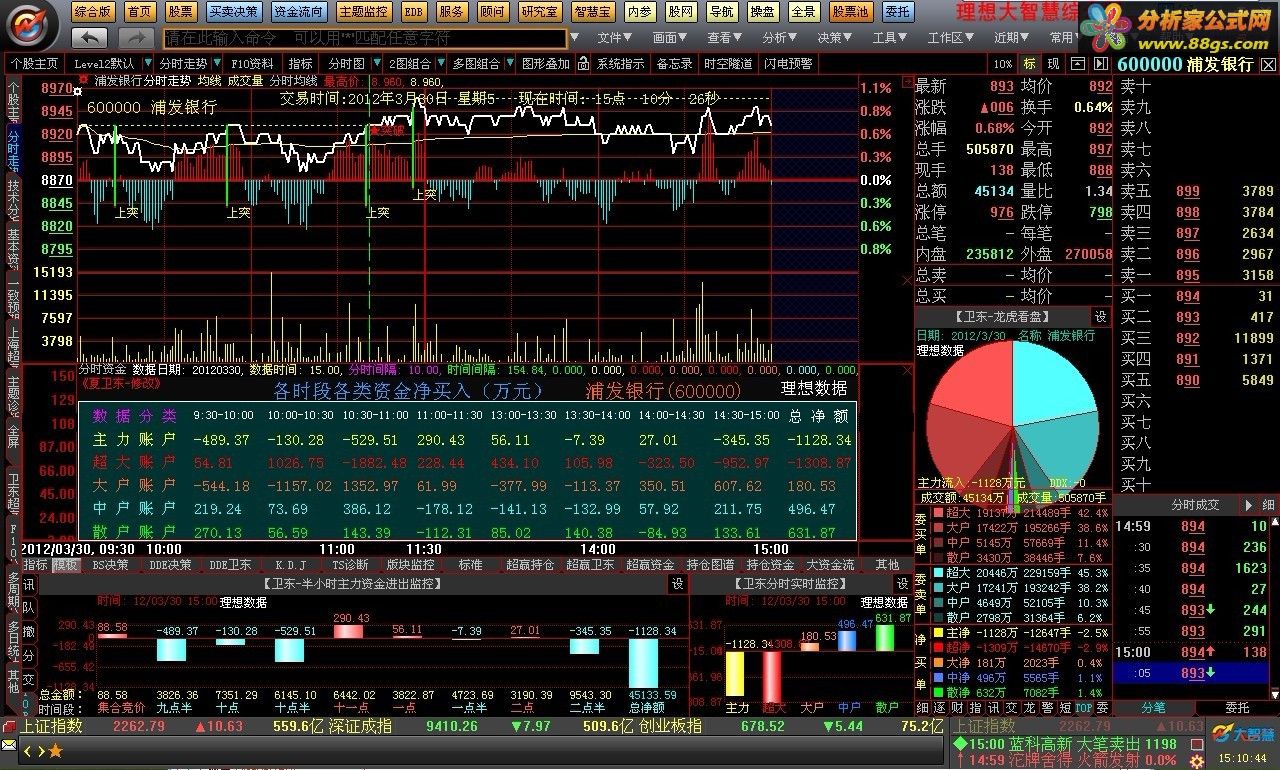Open the 分析 menu
This screenshot has width=1280, height=770.
[779, 38]
